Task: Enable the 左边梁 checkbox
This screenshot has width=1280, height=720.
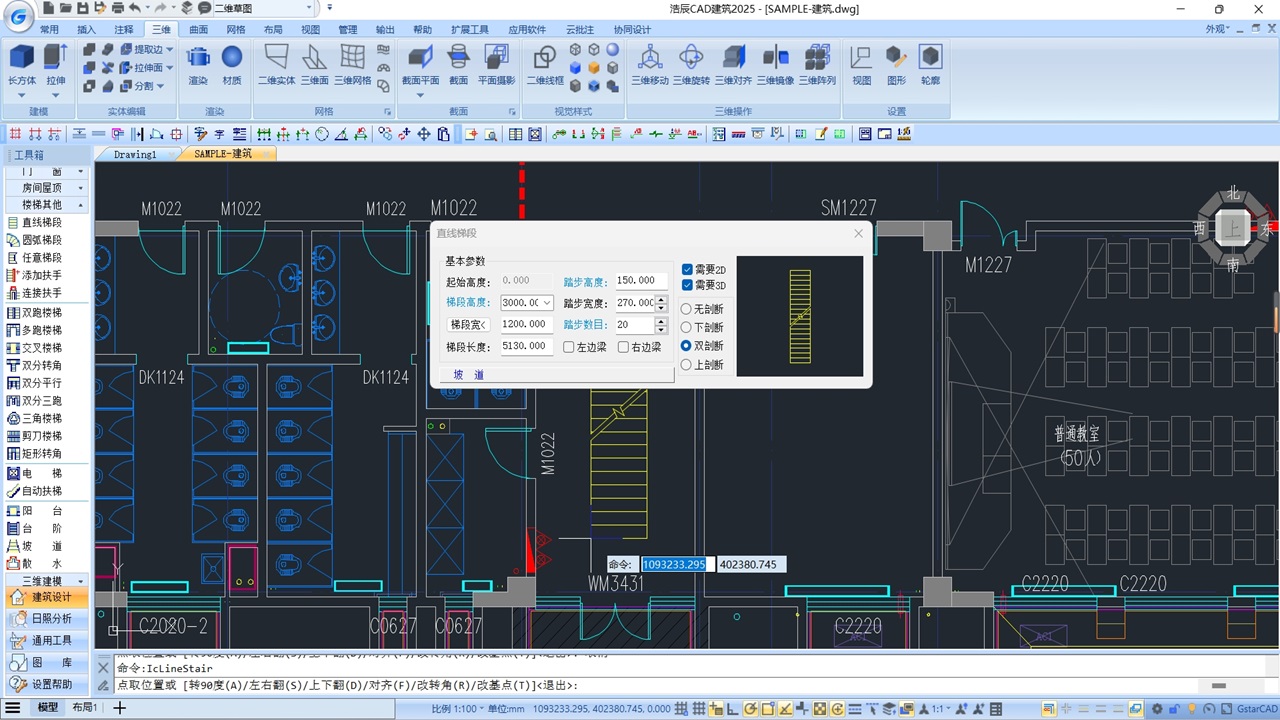Action: coord(569,347)
